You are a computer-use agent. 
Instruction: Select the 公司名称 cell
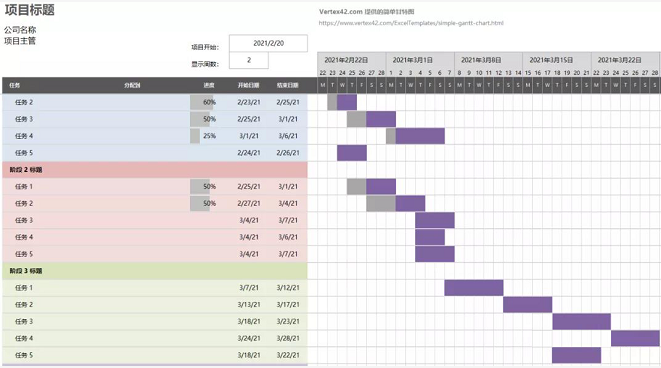[20, 30]
